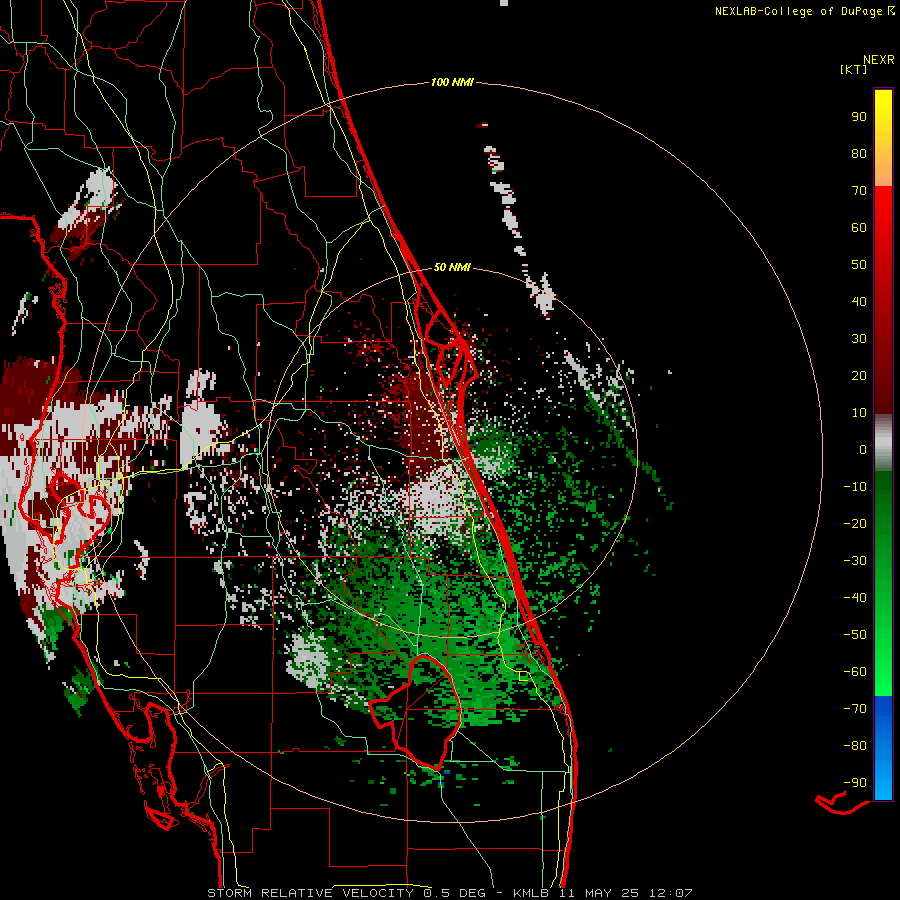This screenshot has width=900, height=900.
Task: Click the 90 value on the velocity scale
Action: [x=859, y=117]
